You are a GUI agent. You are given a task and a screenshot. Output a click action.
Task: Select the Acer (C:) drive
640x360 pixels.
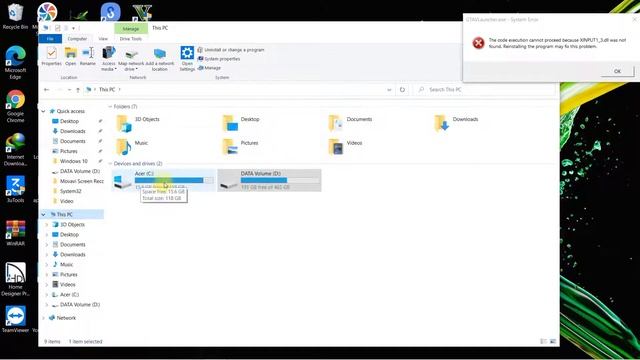tap(163, 180)
